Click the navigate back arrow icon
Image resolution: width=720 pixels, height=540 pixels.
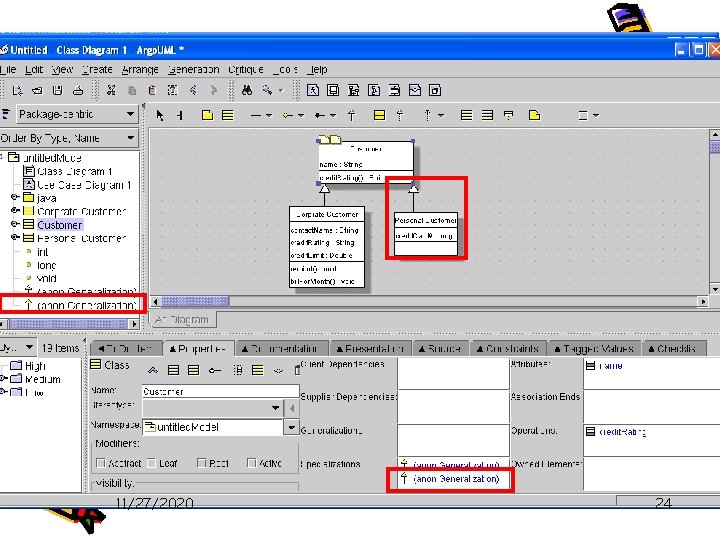click(x=193, y=90)
